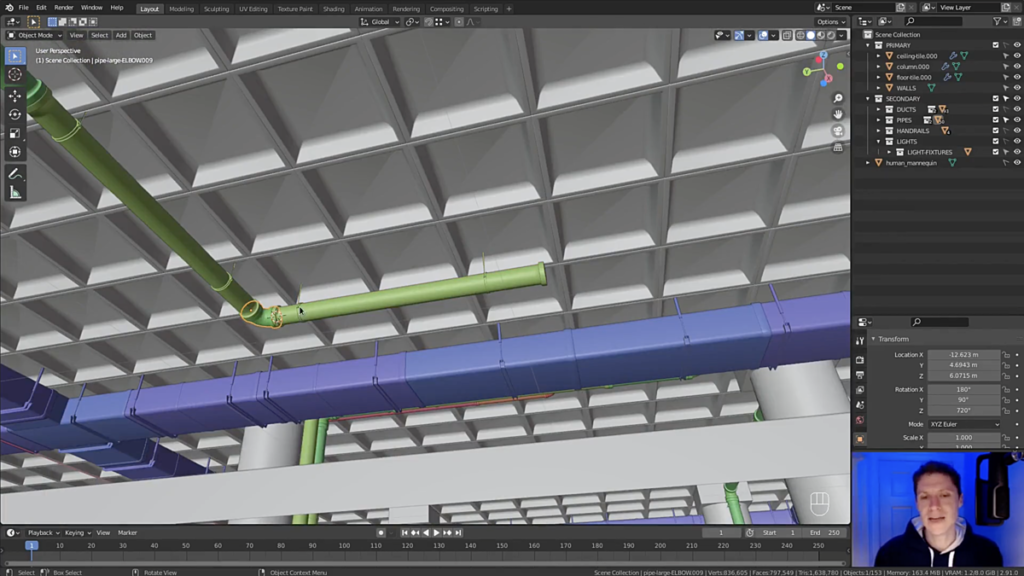This screenshot has height=576, width=1024.
Task: Select the Move tool
Action: [x=15, y=96]
